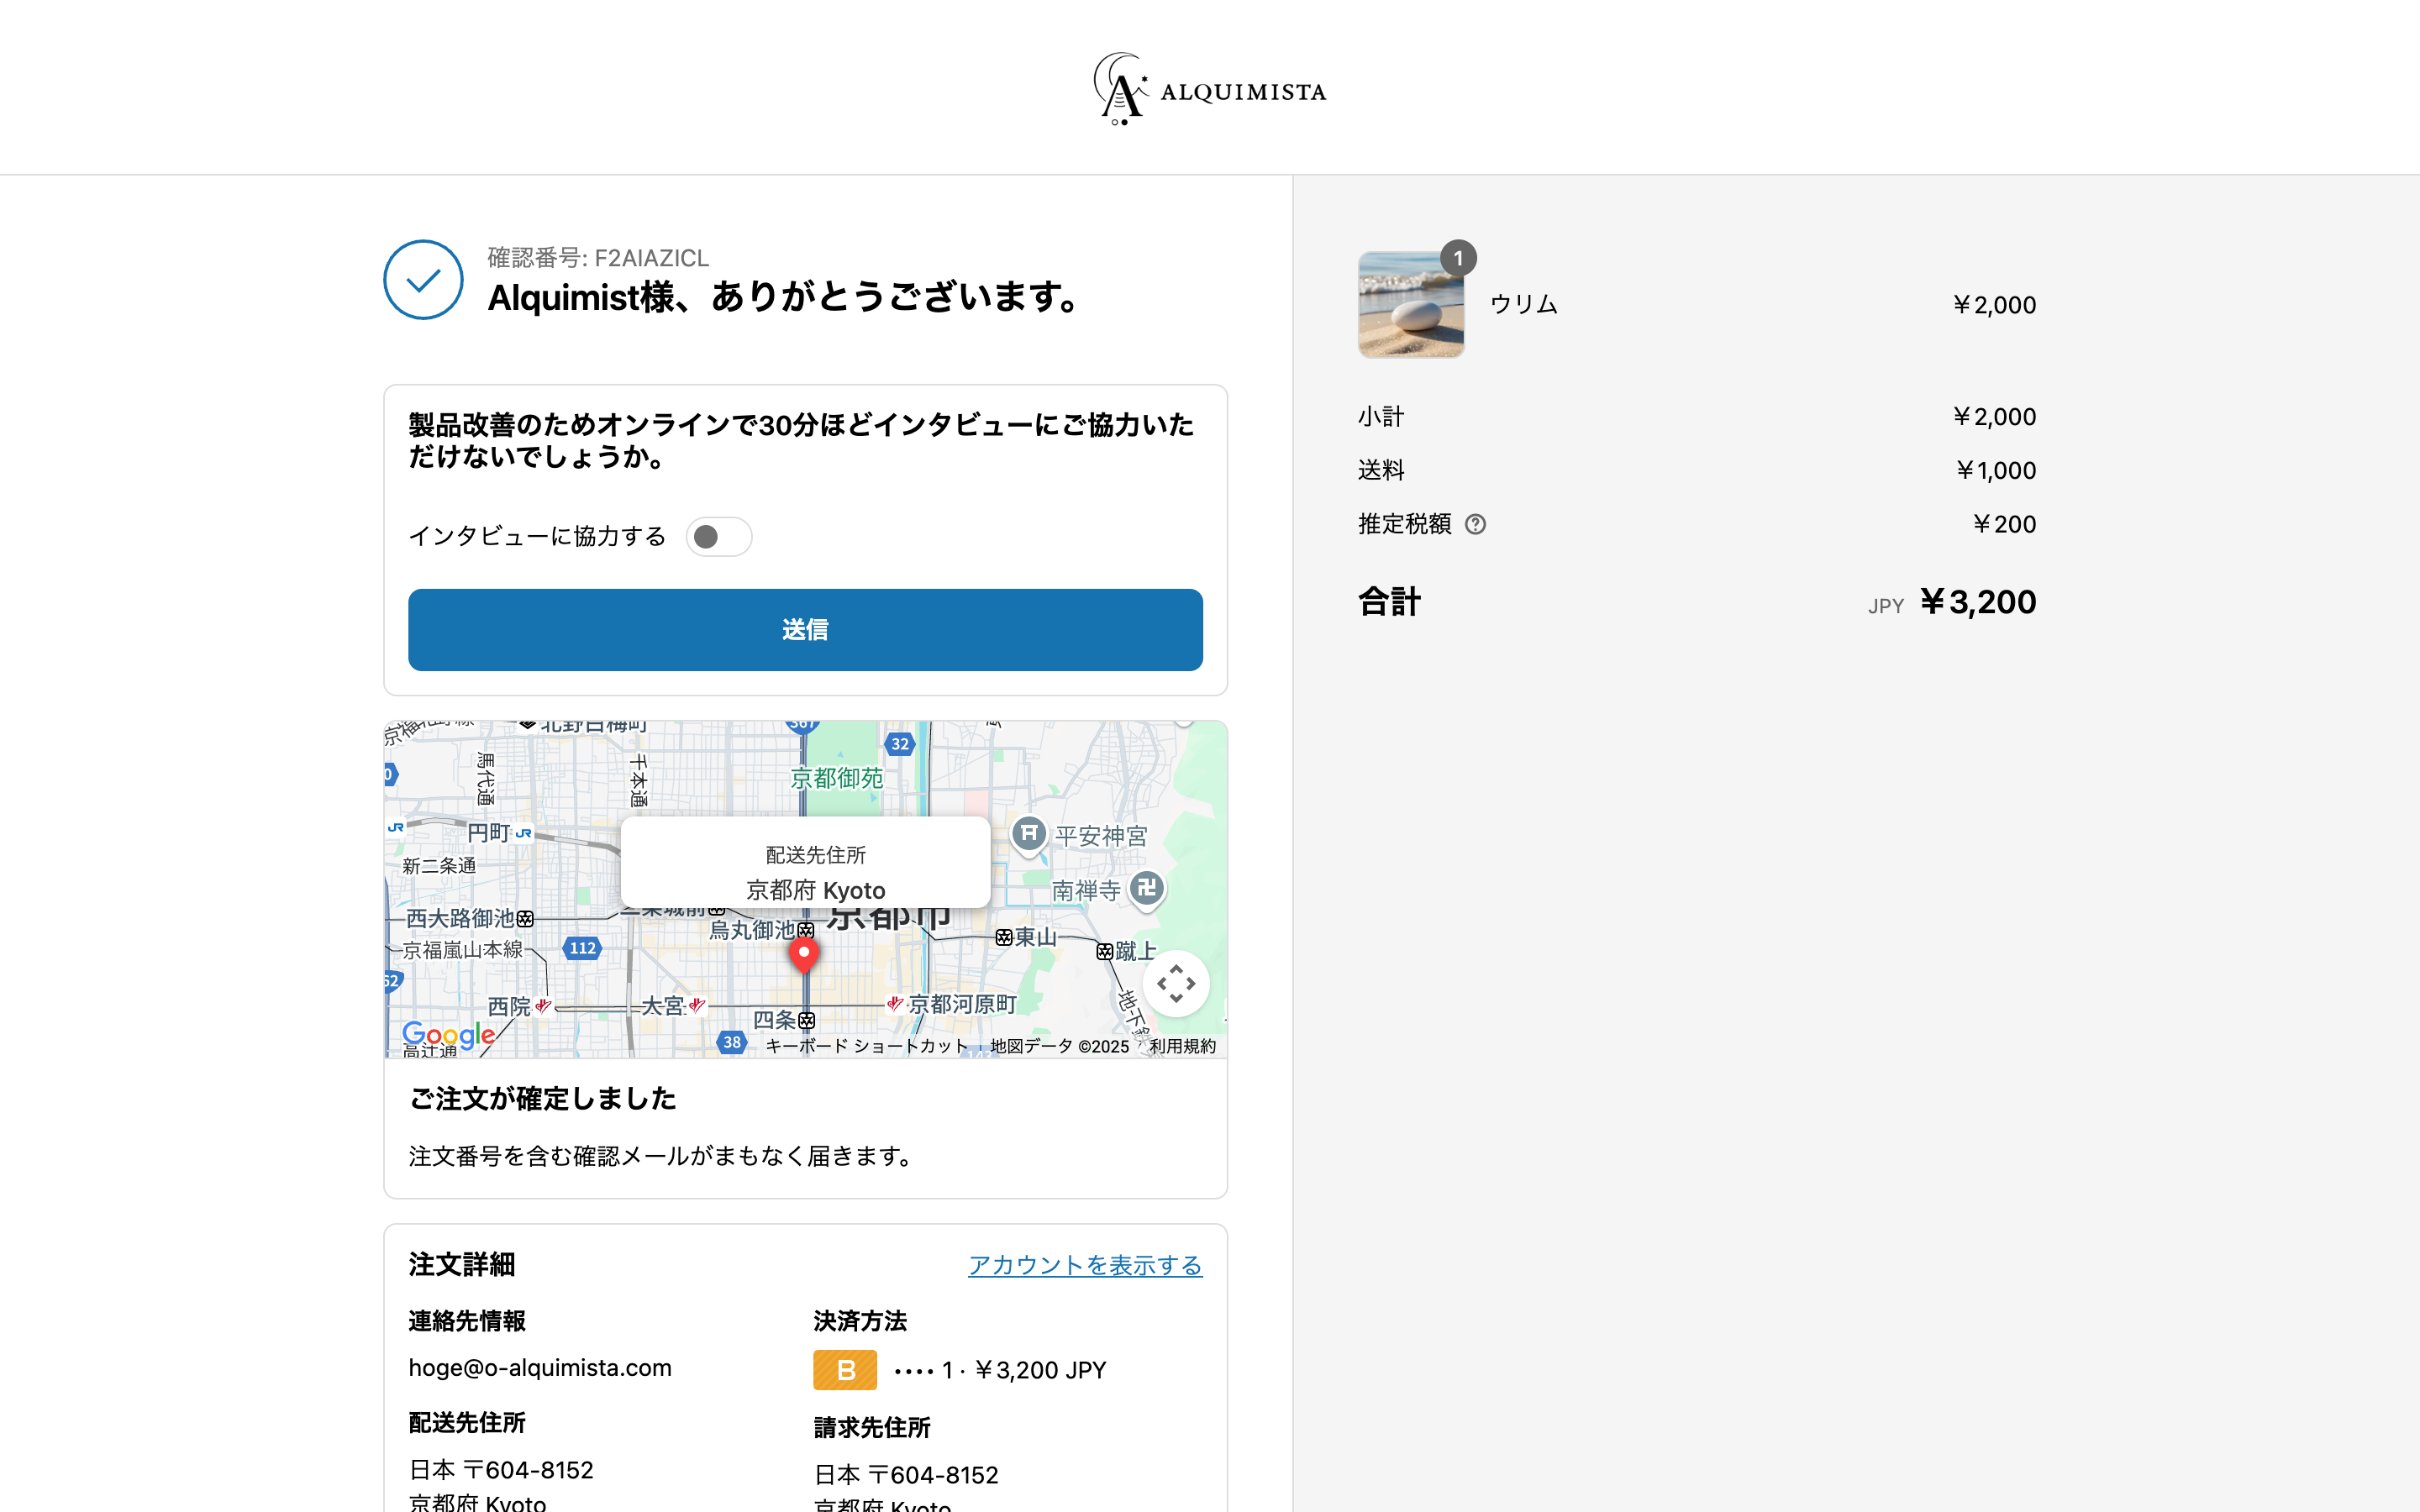Click the 東山 station icon on map
The width and height of the screenshot is (2420, 1512).
pyautogui.click(x=1004, y=937)
